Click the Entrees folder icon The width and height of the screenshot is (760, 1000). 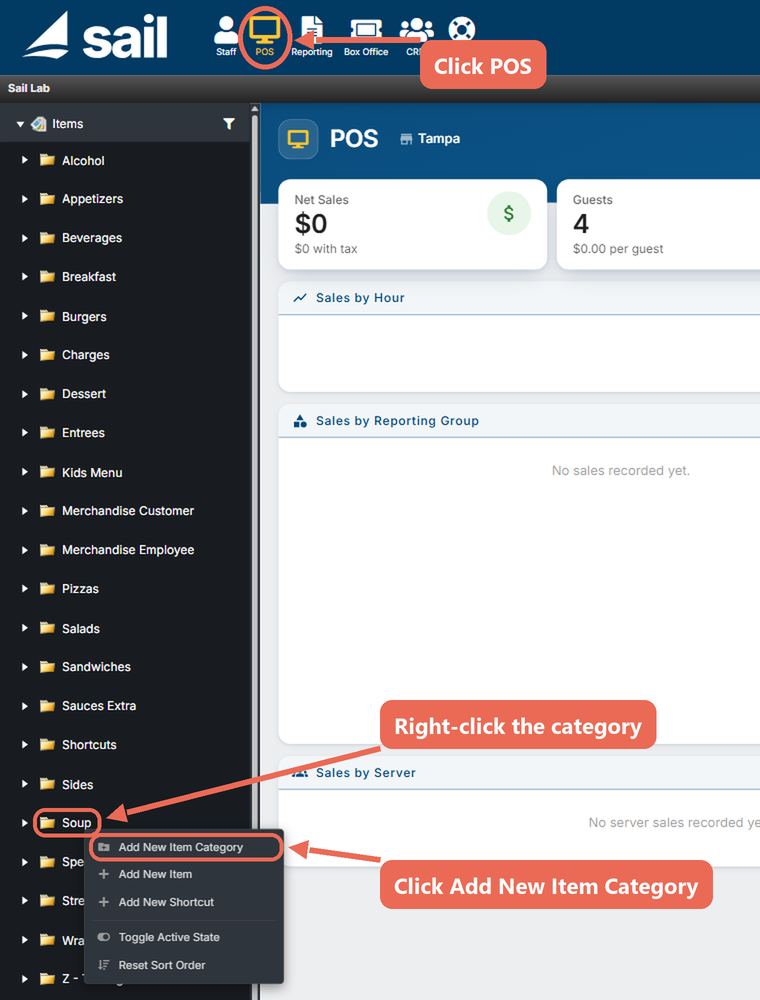pyautogui.click(x=47, y=432)
